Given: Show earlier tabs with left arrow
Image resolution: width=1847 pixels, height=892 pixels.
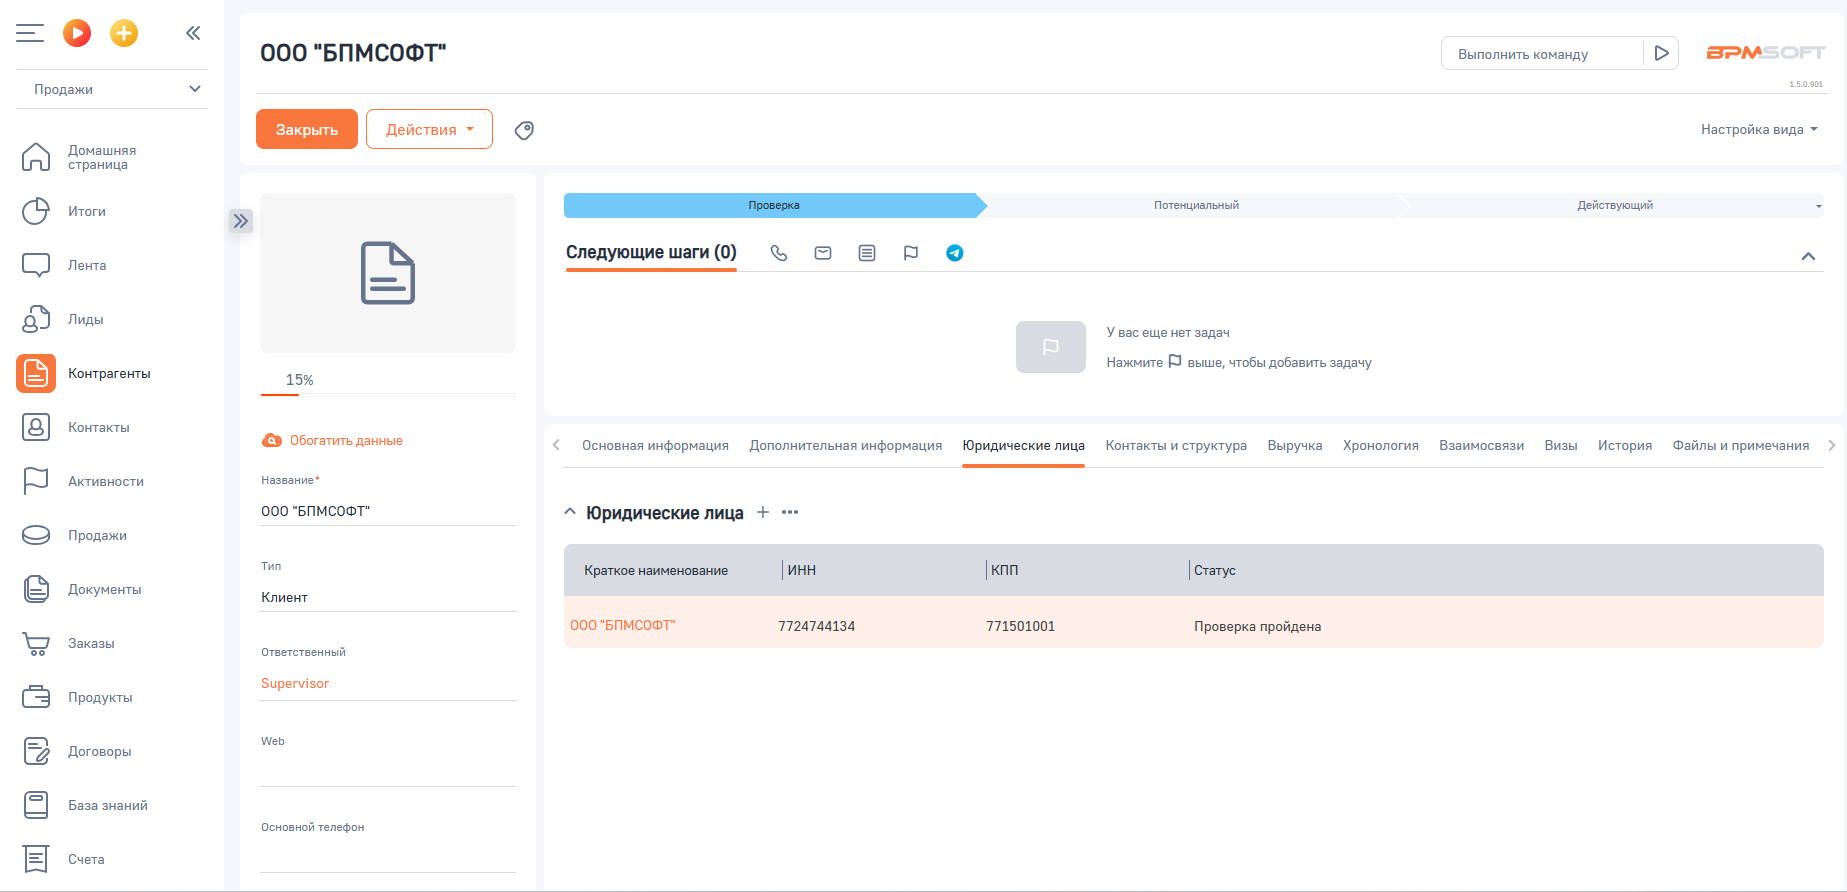Looking at the screenshot, I should 556,445.
